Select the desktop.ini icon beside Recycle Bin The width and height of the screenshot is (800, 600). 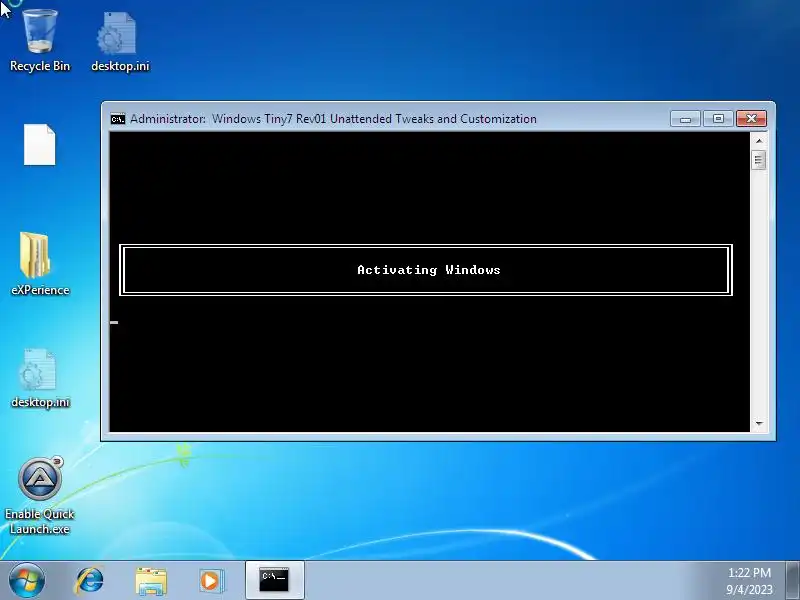click(x=120, y=42)
